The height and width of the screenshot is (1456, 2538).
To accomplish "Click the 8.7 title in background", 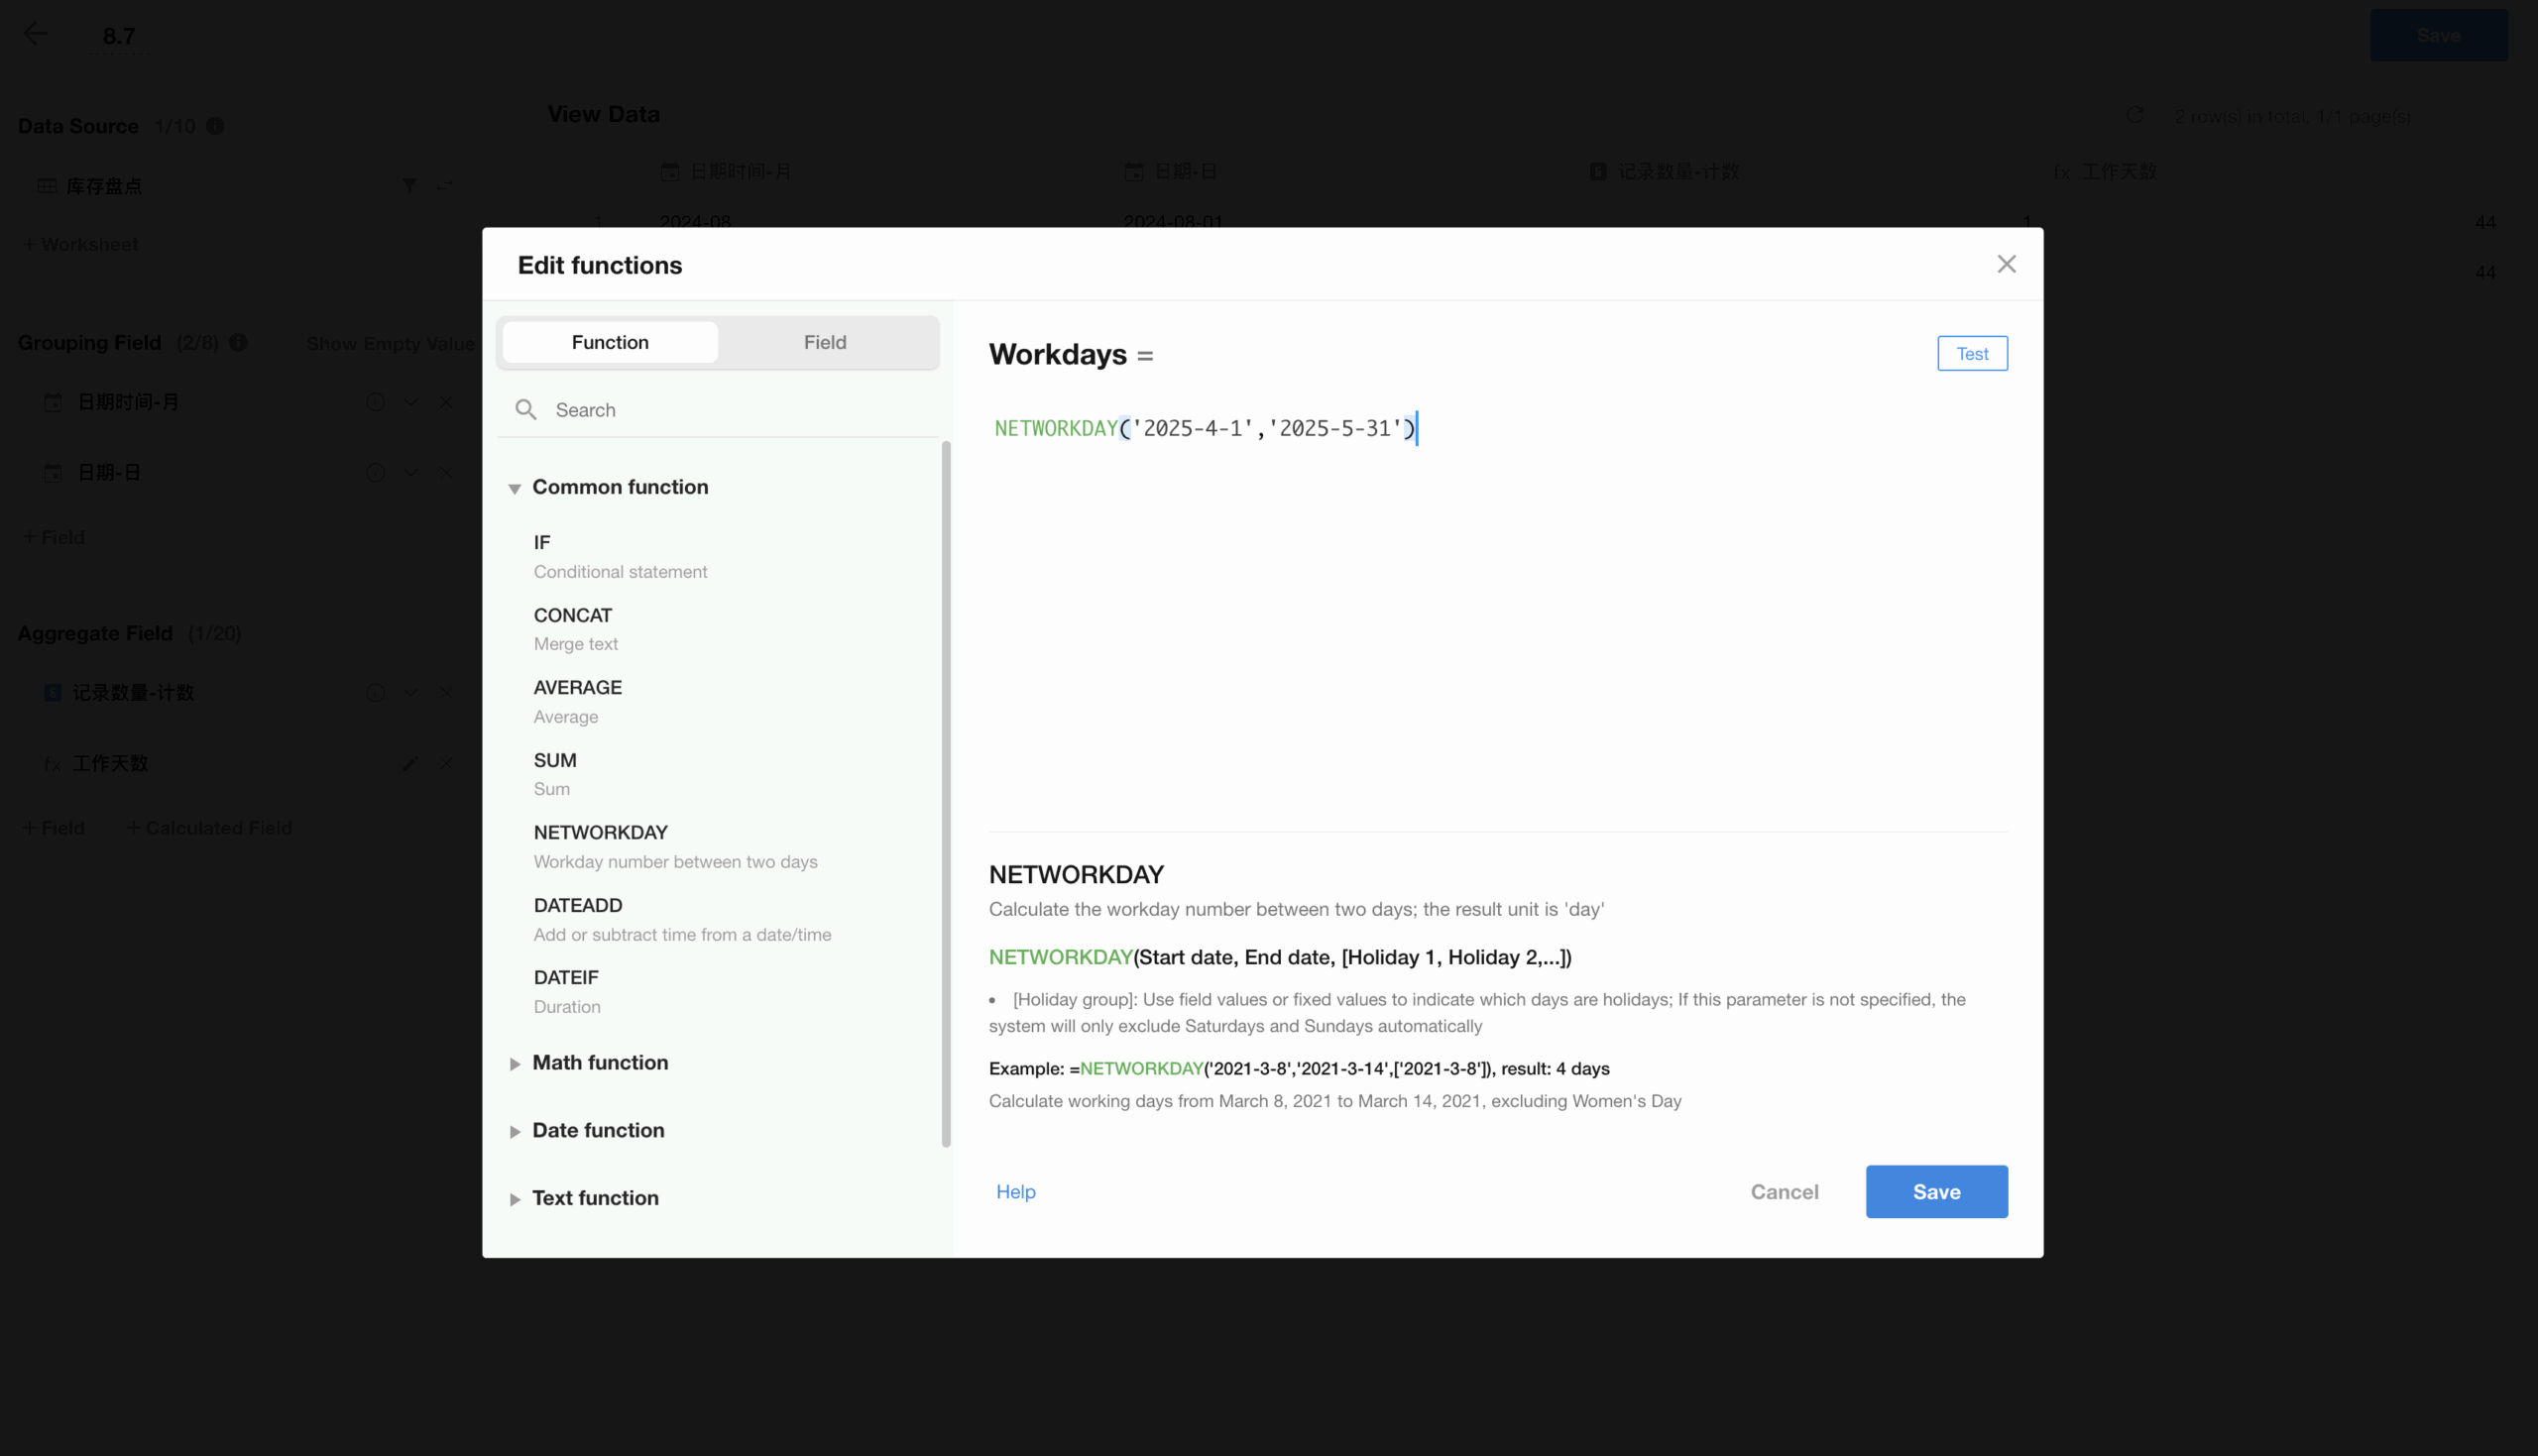I will 119,35.
